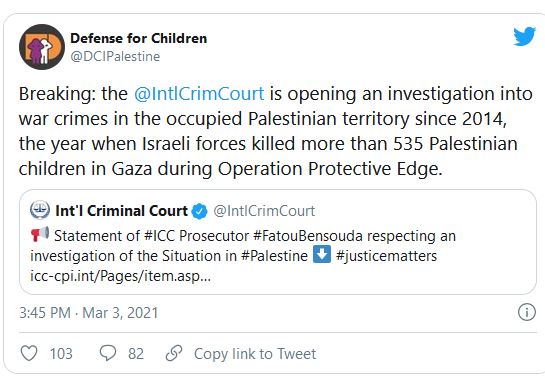Open the tweet timestamp 3:45 PM Mar 3, 2021

point(89,313)
